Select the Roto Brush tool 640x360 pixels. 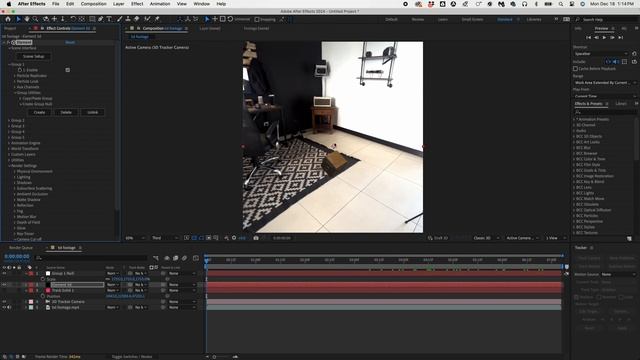[x=147, y=19]
